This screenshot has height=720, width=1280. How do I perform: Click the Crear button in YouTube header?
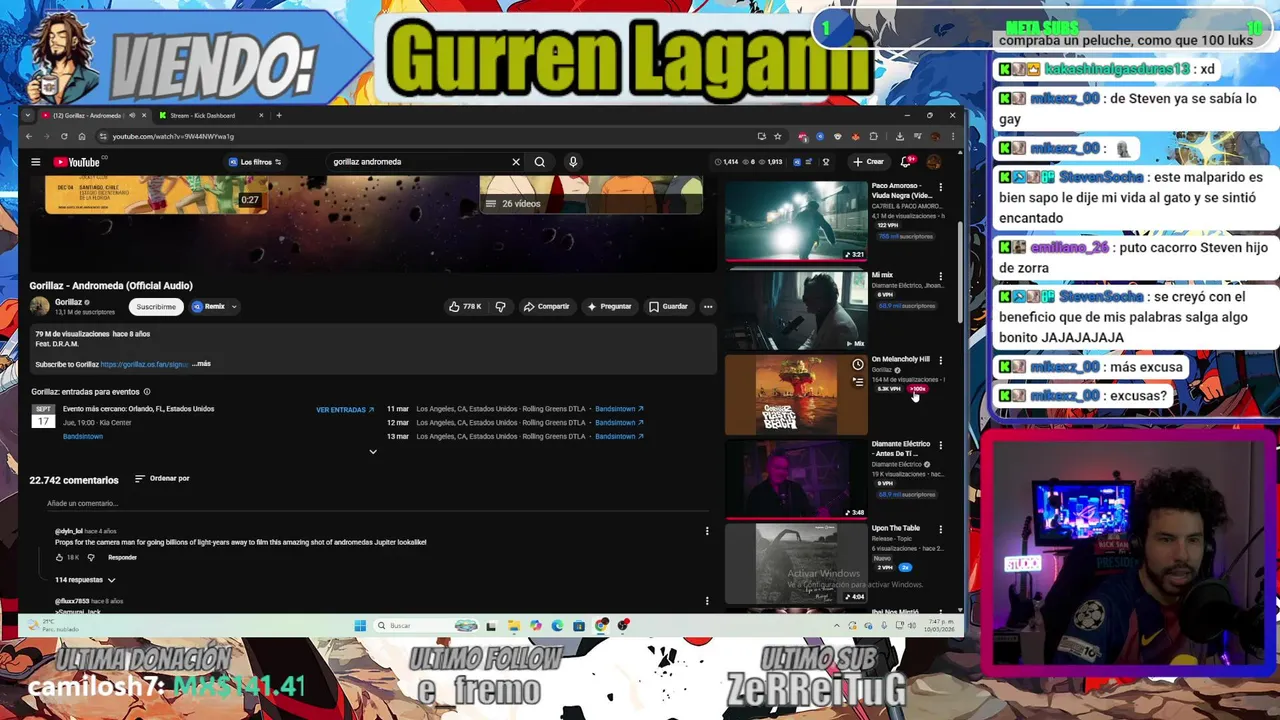click(868, 162)
